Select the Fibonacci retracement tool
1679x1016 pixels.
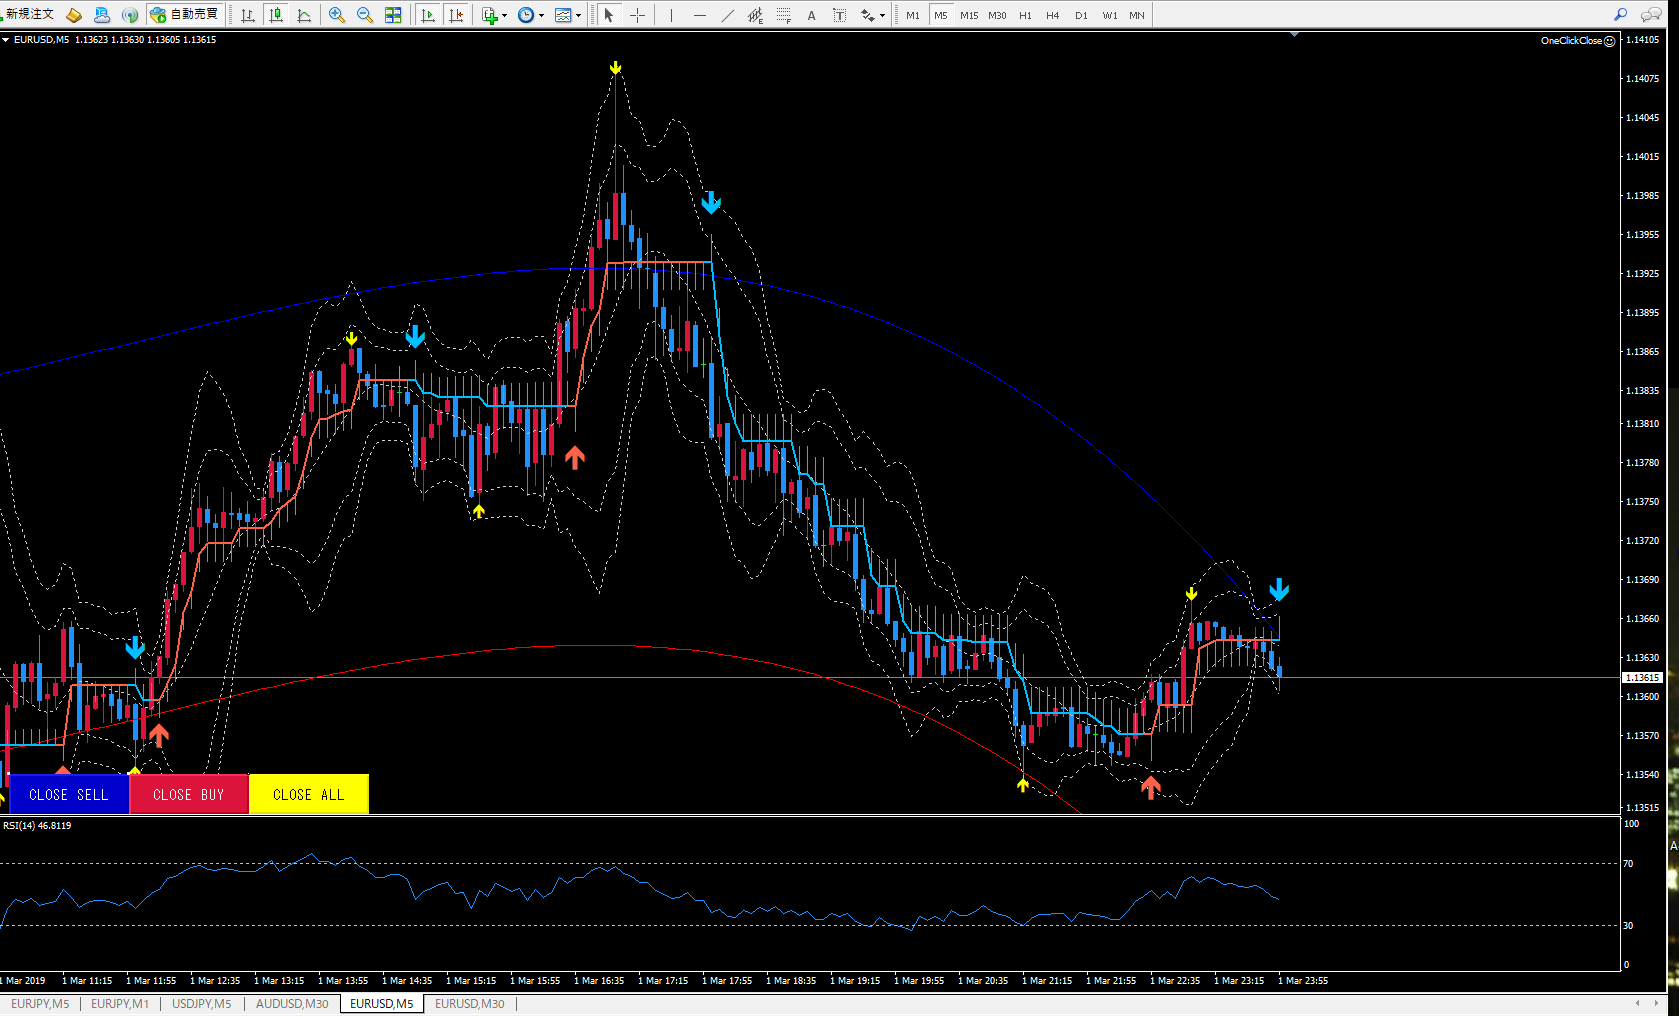(783, 15)
